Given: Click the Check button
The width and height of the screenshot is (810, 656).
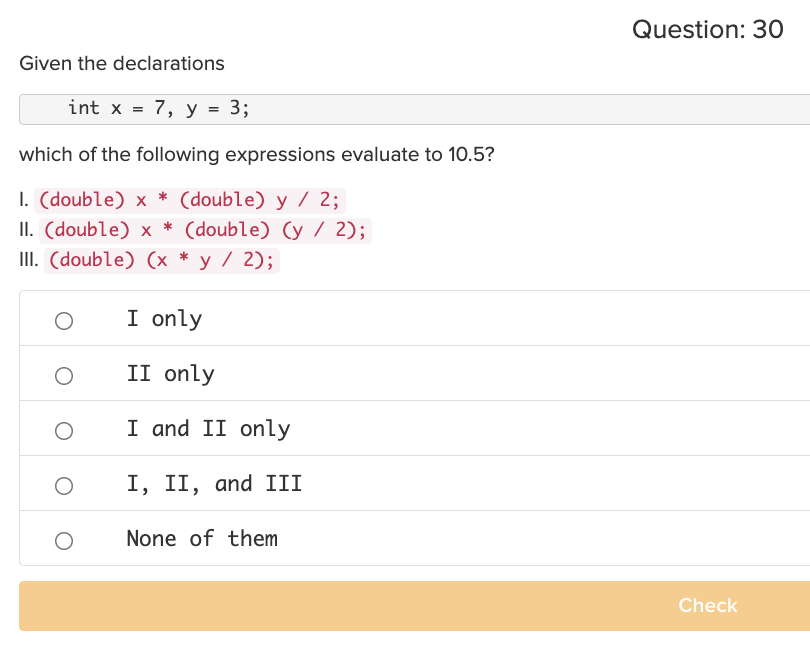Looking at the screenshot, I should 414,606.
